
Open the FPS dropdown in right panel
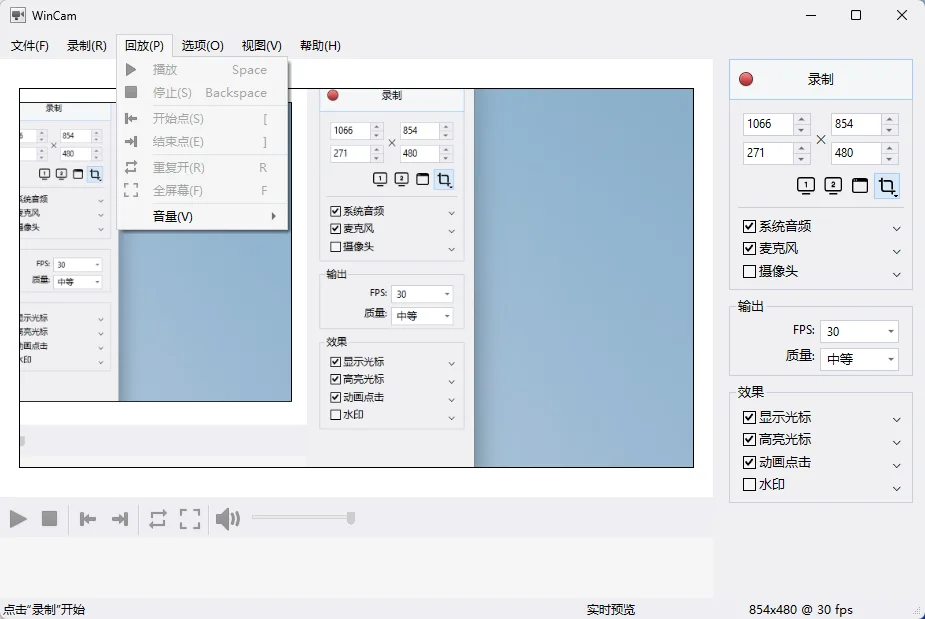[x=860, y=331]
